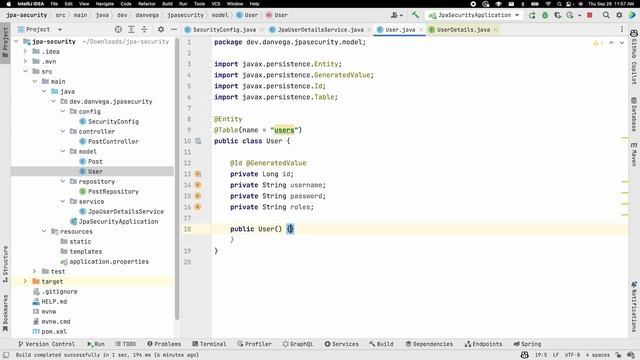Viewport: 640px width, 360px height.
Task: Collapse the resources folder
Action: point(44,231)
